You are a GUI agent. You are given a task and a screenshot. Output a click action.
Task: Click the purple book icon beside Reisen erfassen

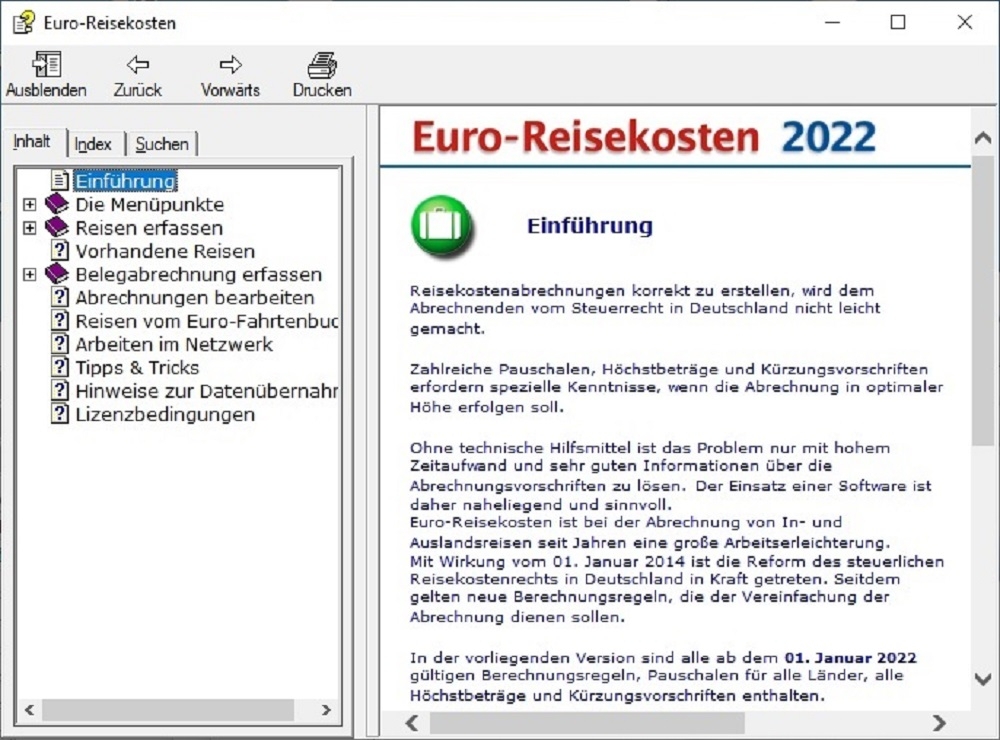(x=57, y=228)
